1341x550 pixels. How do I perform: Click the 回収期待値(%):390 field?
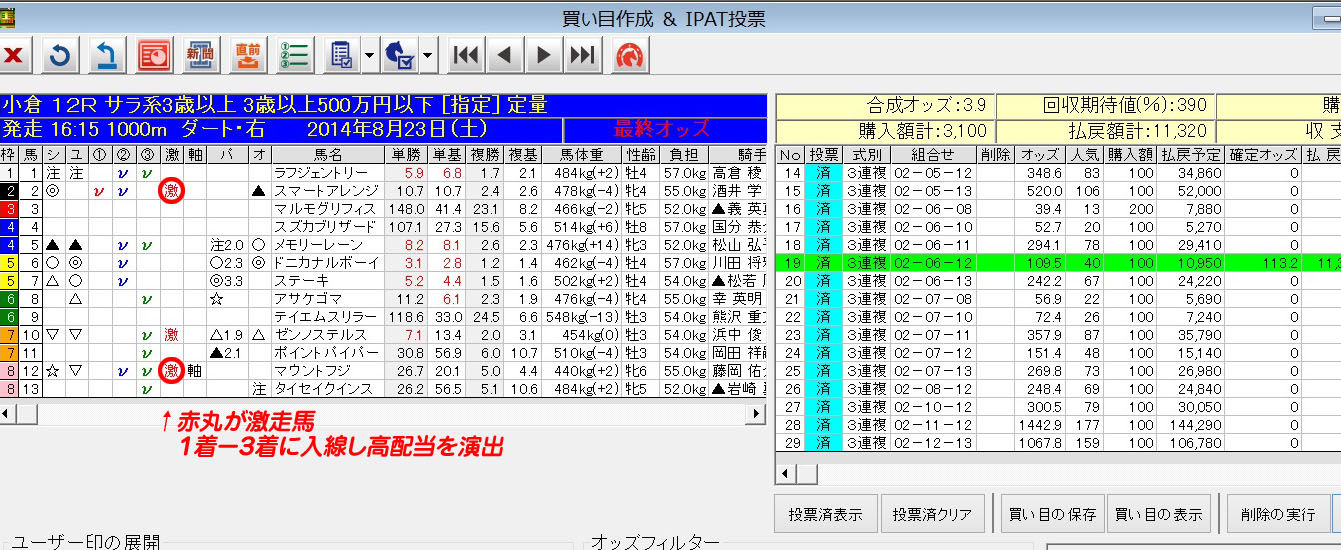click(x=1105, y=105)
